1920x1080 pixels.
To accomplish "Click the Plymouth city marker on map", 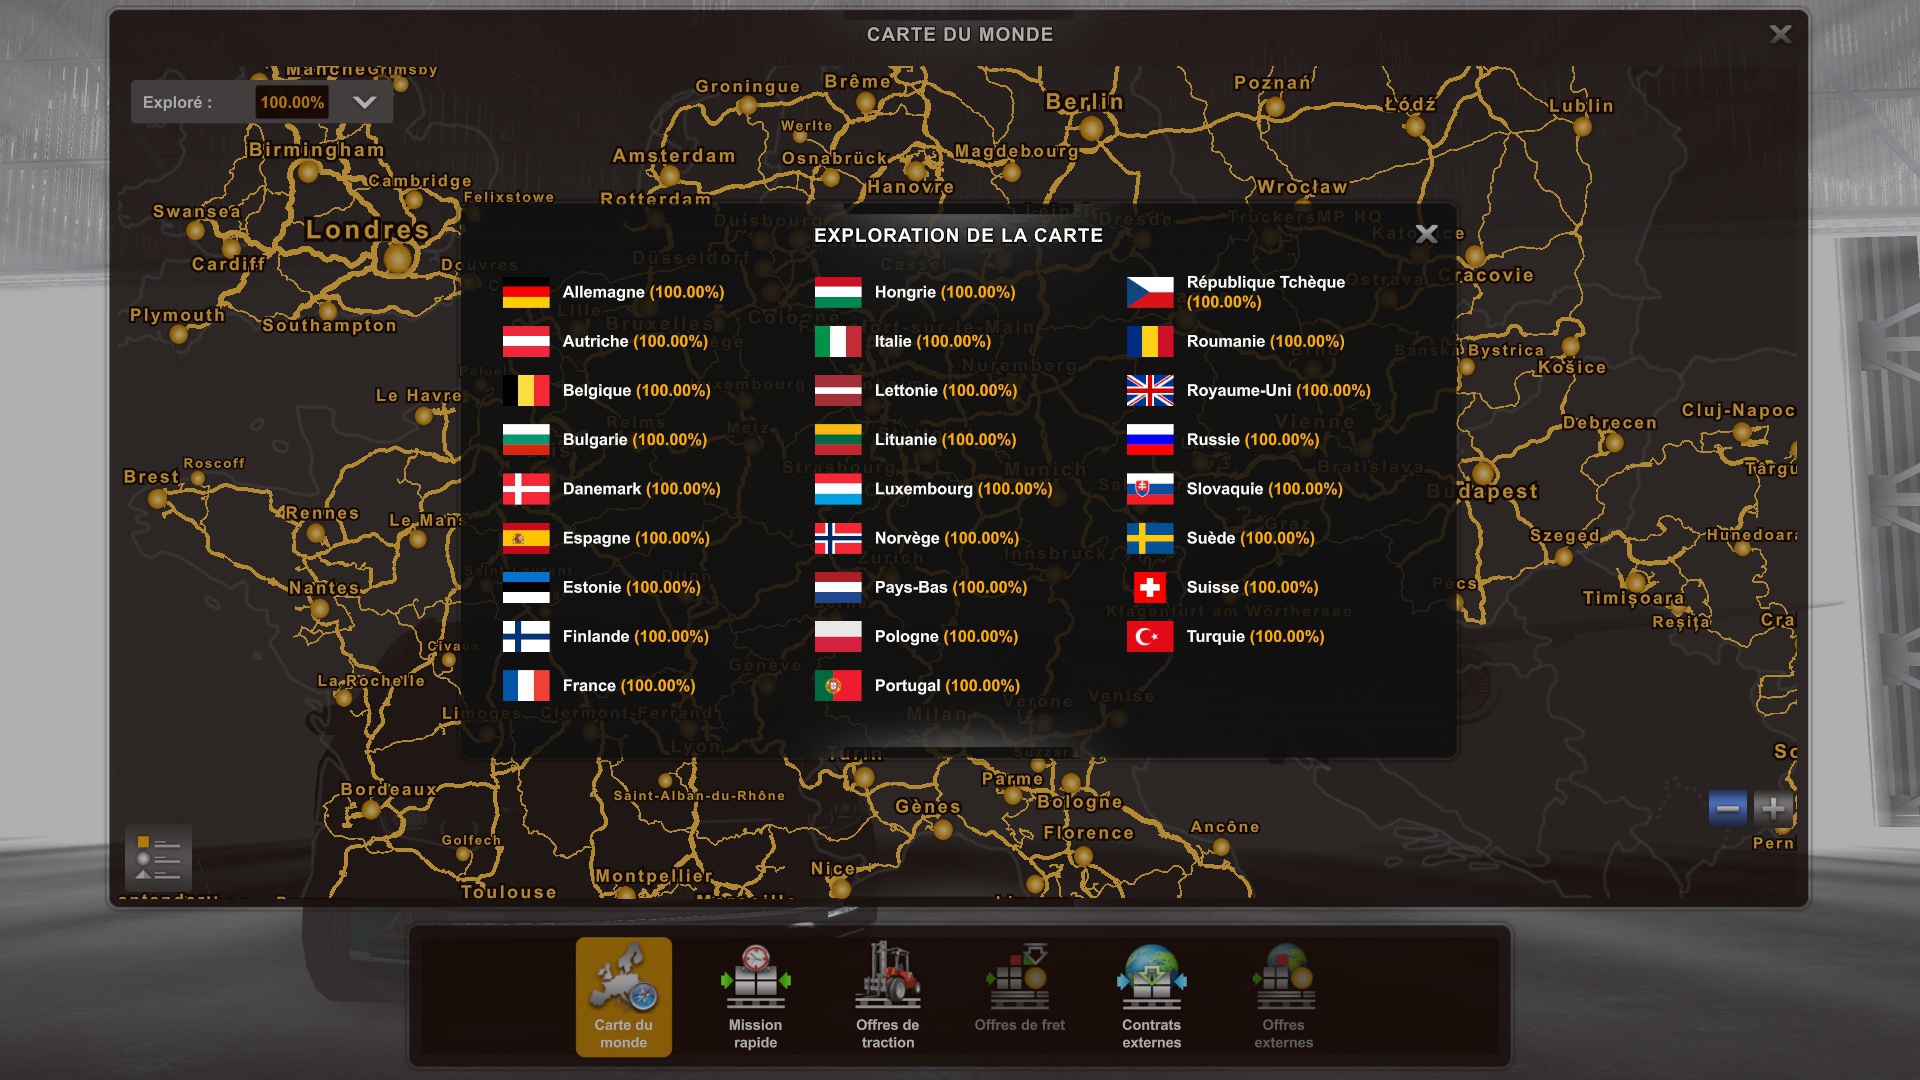I will 179,335.
